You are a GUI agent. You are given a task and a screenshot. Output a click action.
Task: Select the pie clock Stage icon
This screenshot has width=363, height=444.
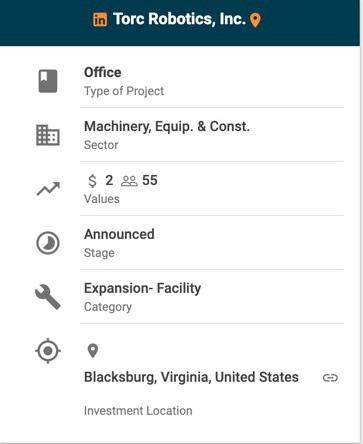pos(48,243)
